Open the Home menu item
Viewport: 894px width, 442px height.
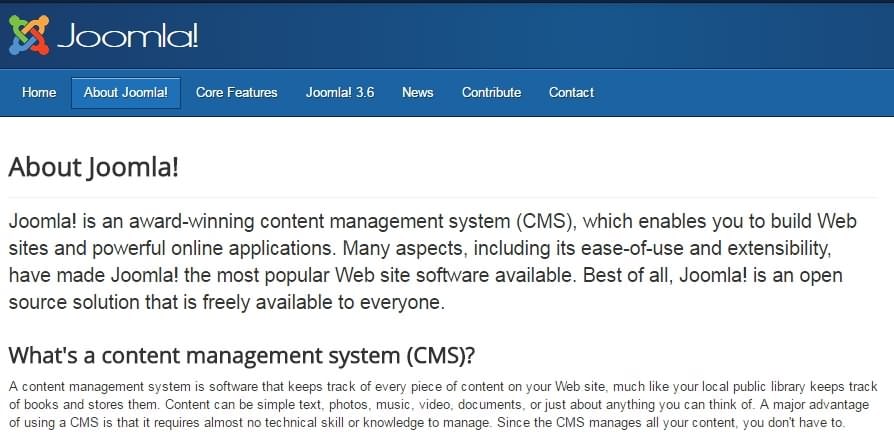39,92
